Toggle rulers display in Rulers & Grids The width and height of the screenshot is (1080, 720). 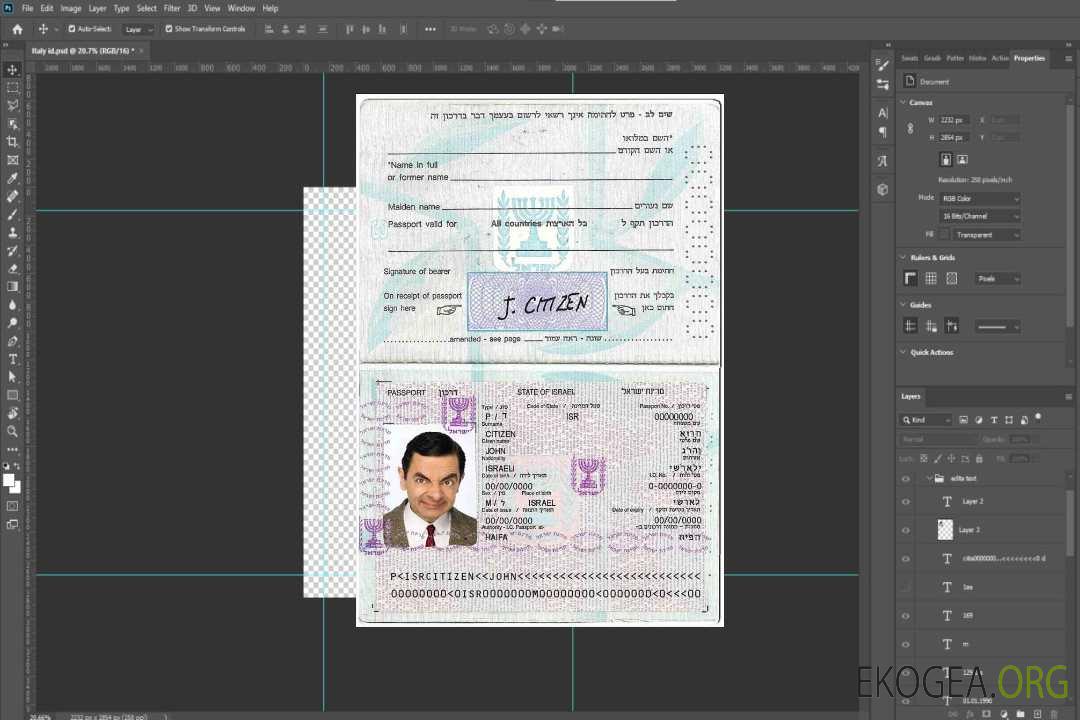point(911,278)
